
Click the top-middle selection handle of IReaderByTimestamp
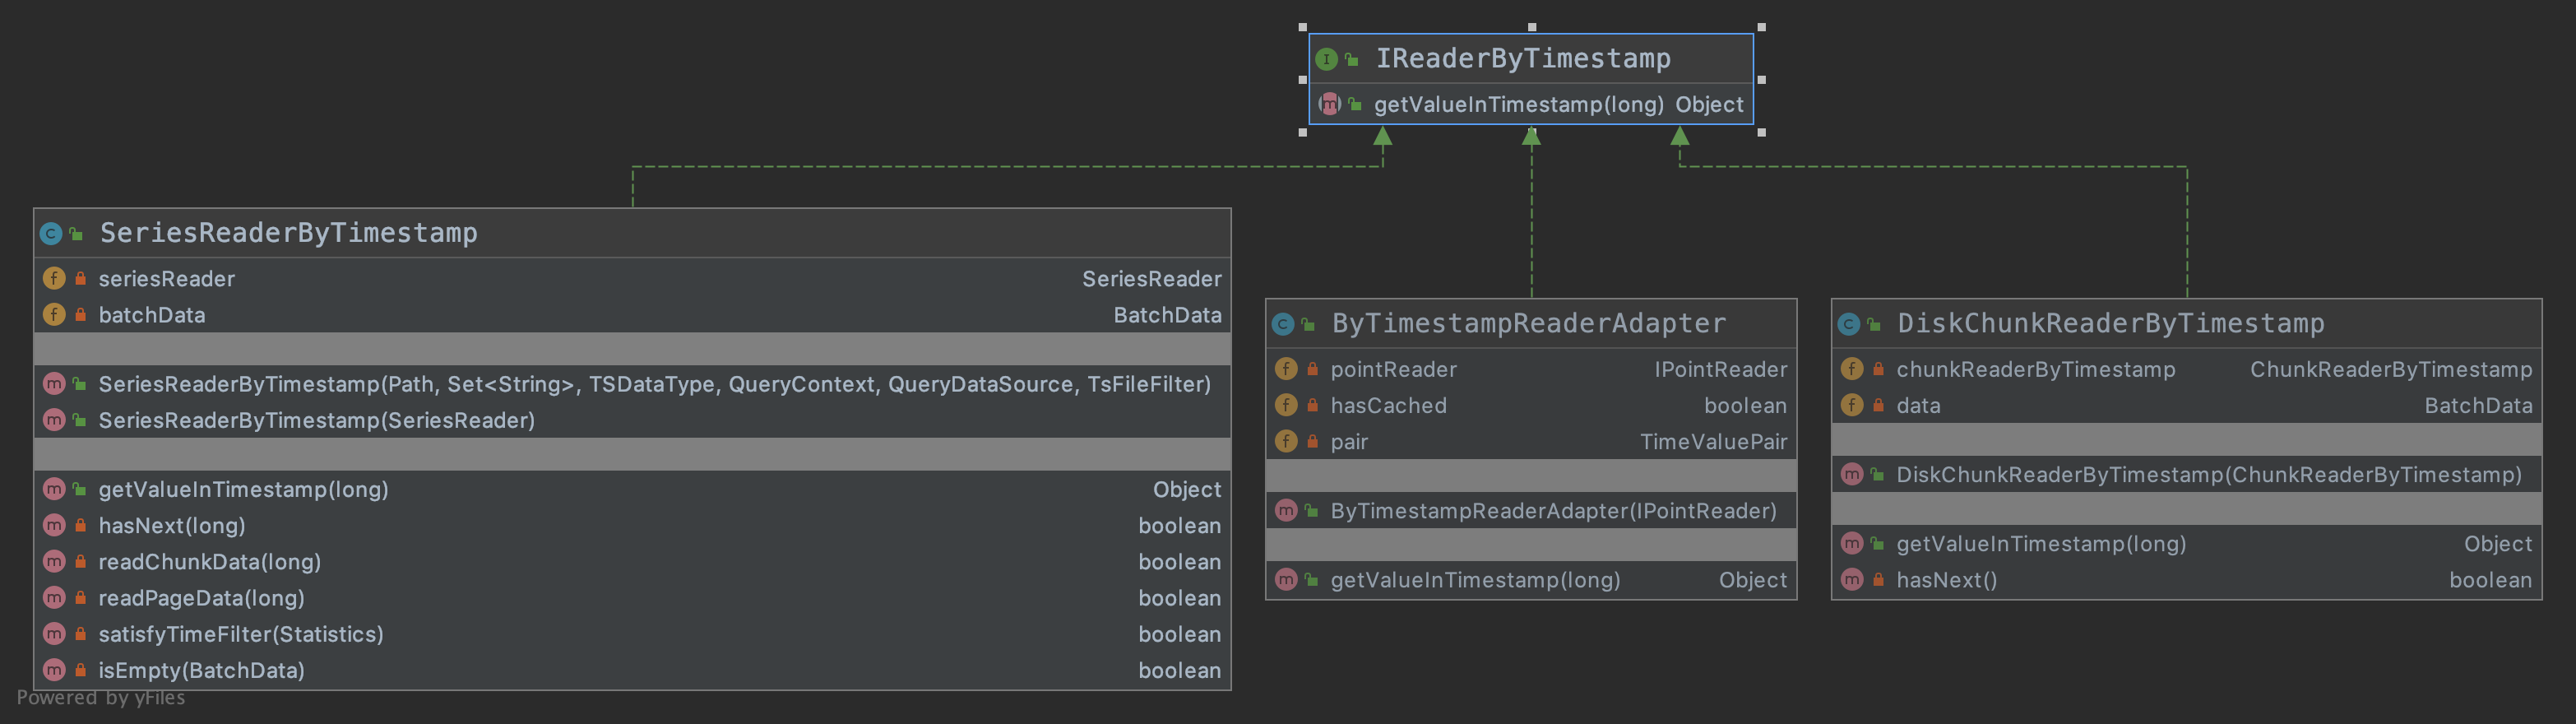pos(1532,28)
